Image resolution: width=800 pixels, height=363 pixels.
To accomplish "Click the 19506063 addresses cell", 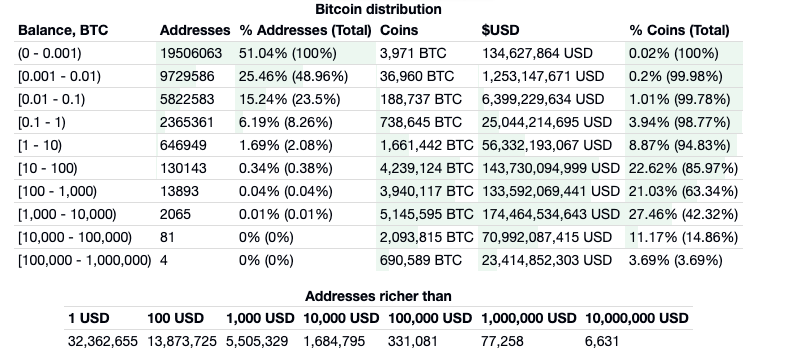I will (191, 53).
